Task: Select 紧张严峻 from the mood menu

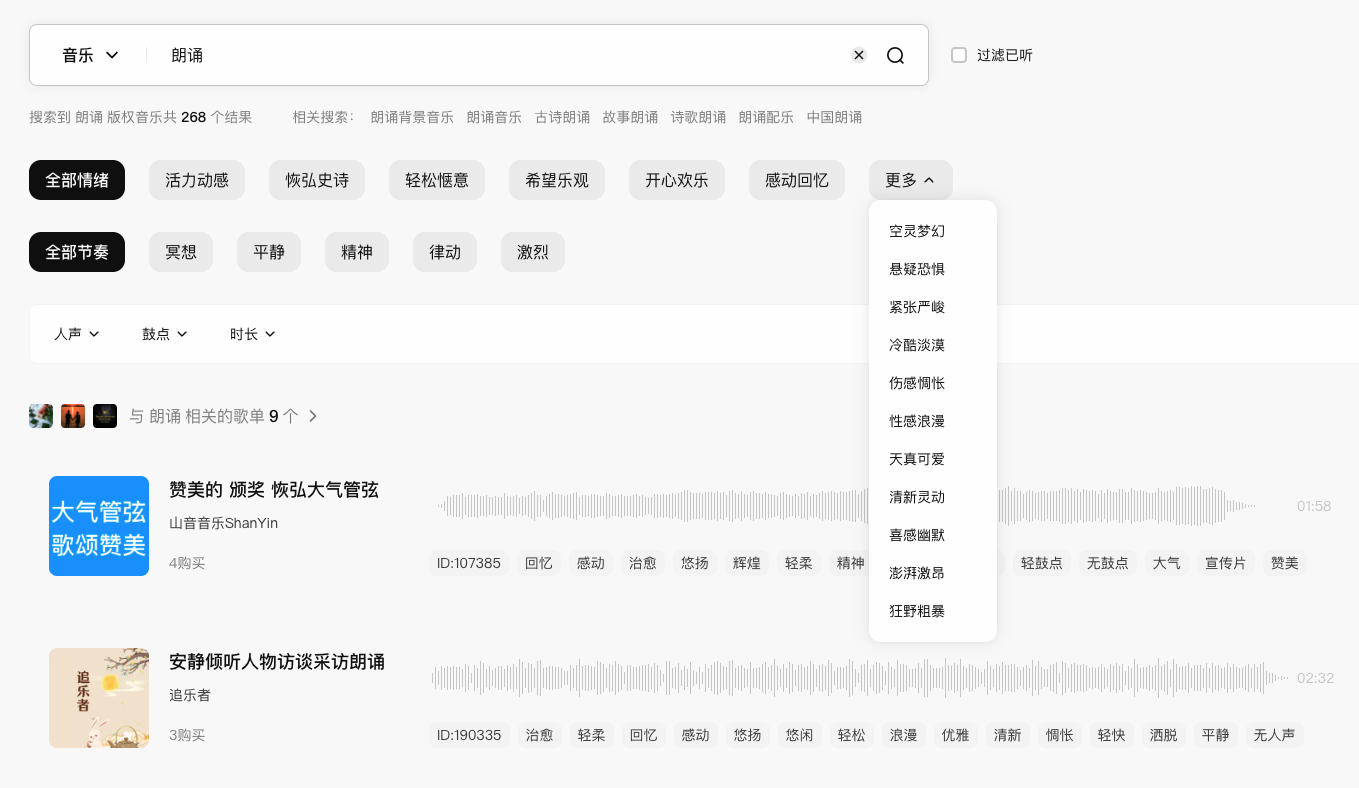Action: 917,307
